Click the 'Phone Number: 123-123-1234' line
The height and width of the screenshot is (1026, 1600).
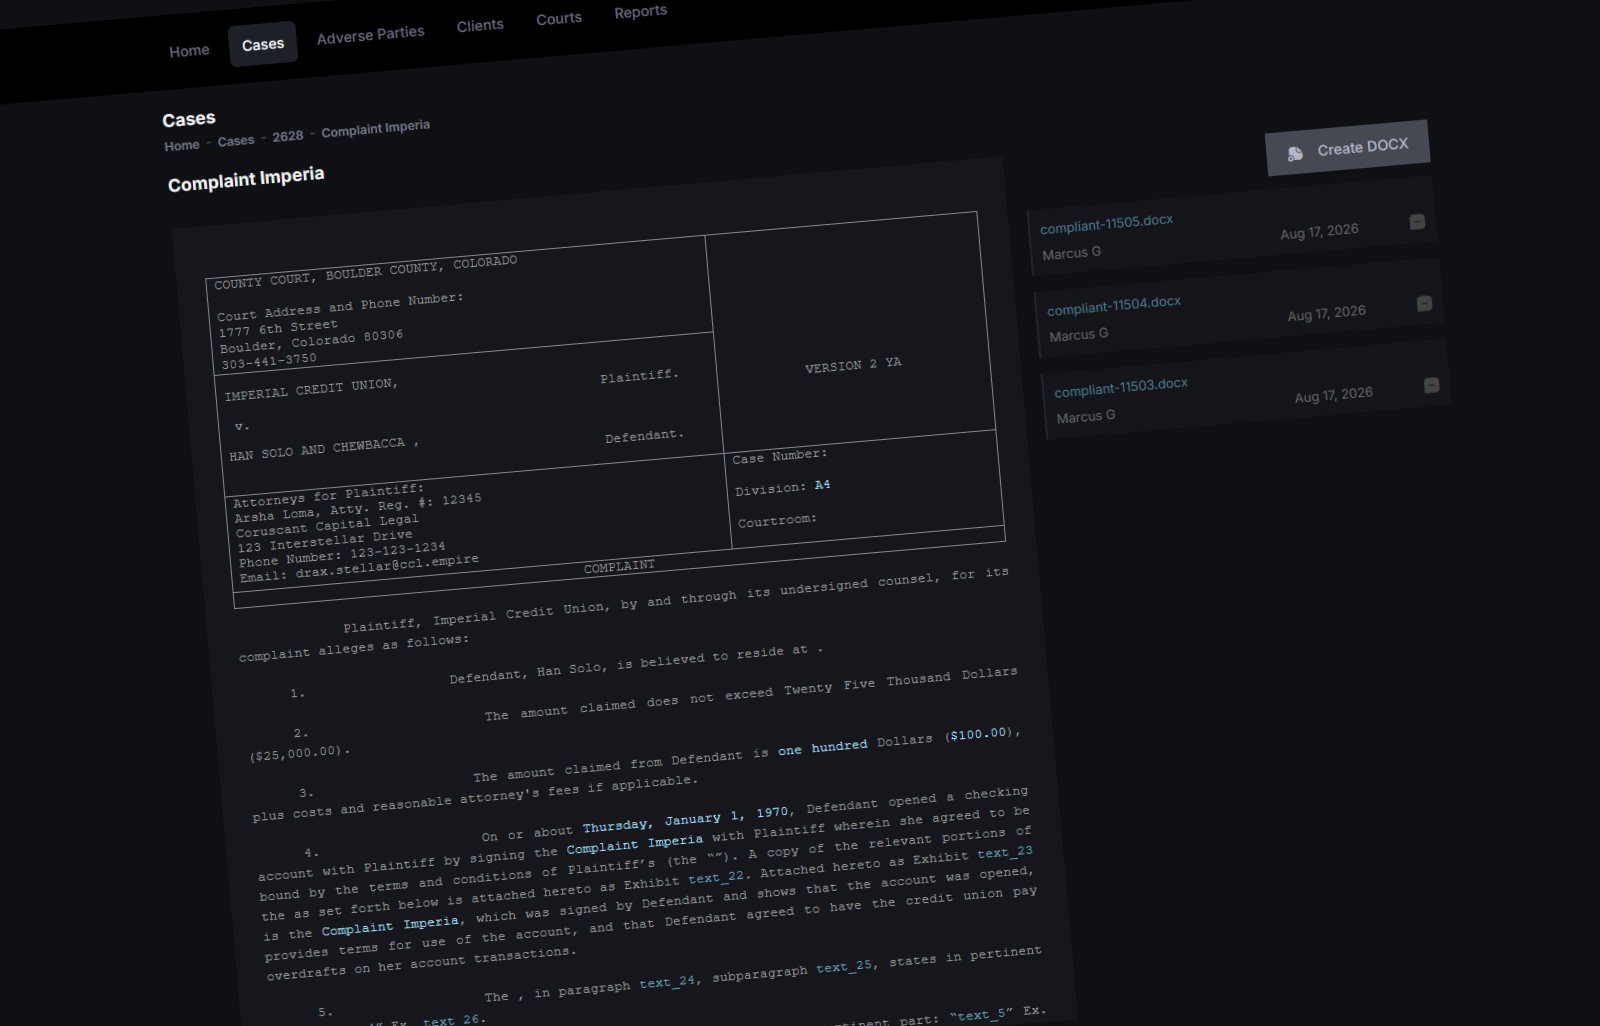click(342, 554)
